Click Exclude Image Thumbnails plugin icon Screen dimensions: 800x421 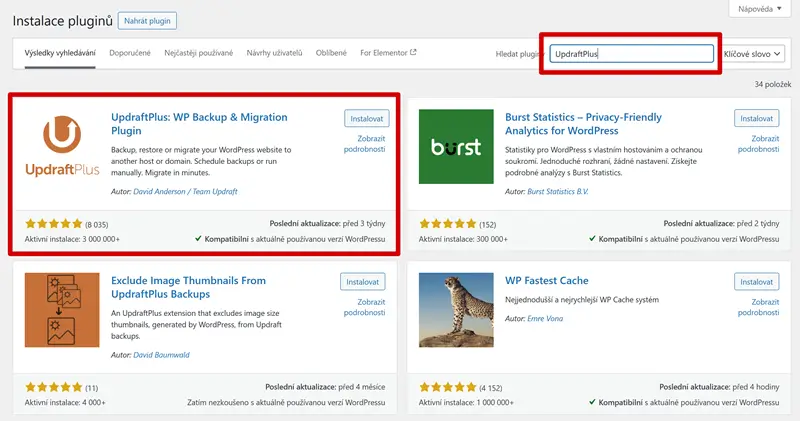(62, 310)
